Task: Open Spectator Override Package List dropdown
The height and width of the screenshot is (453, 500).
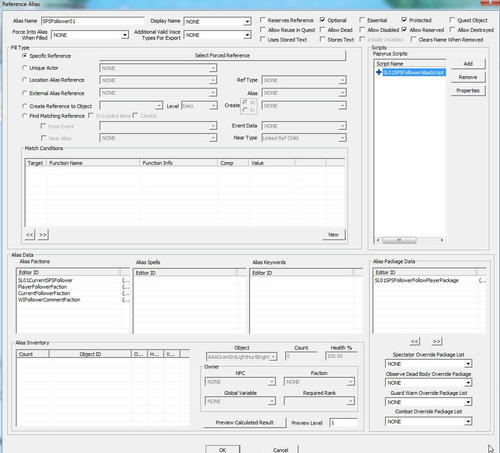Action: point(468,364)
